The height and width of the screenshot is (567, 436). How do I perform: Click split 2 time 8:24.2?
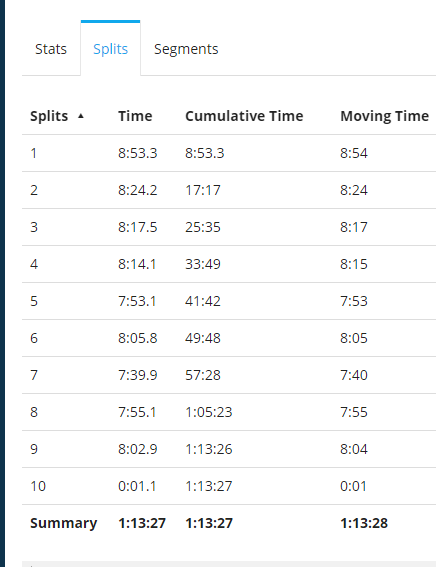pos(138,190)
